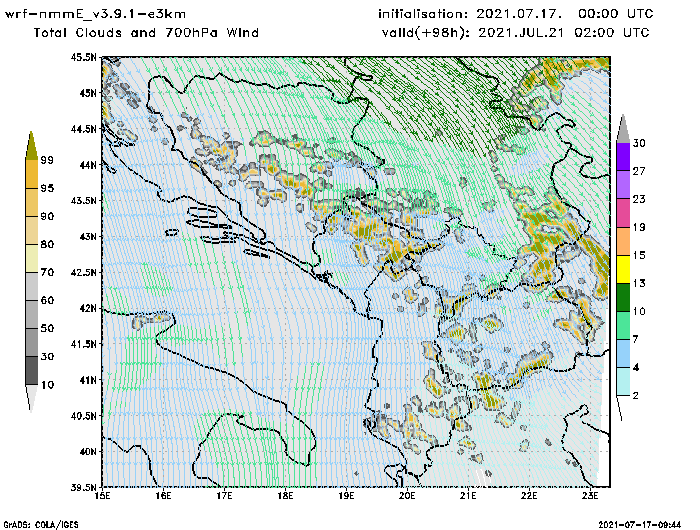Screen dimensions: 700x530
Task: Click the darkest gray 10–30 cloud swatch
Action: [x=32, y=371]
